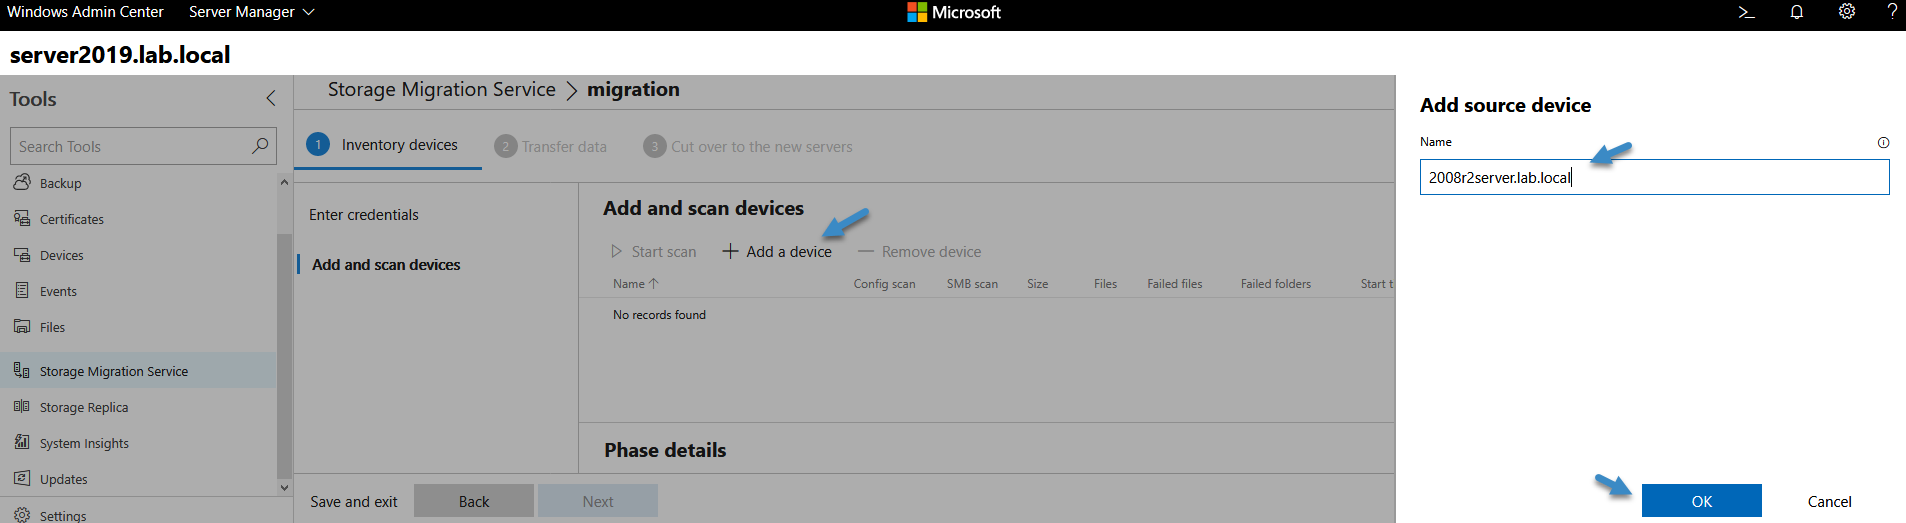Click the tools list scrollbar up arrow
Screen dimensions: 1906x523
(x=284, y=182)
